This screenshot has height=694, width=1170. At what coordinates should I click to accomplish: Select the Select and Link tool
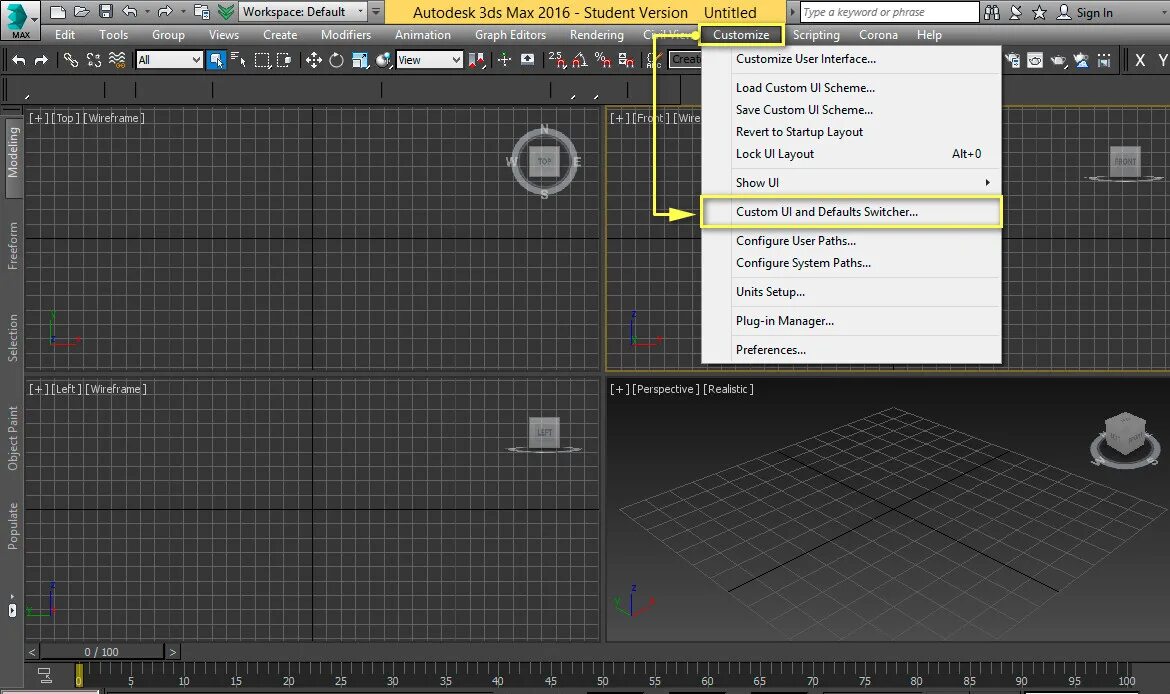pyautogui.click(x=71, y=60)
